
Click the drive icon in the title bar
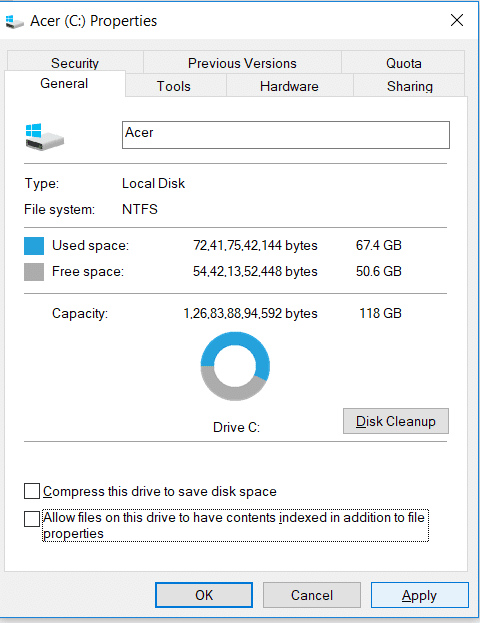point(14,21)
